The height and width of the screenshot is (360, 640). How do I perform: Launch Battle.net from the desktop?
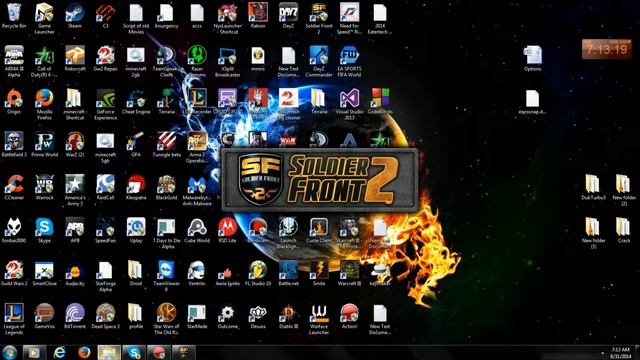288,273
